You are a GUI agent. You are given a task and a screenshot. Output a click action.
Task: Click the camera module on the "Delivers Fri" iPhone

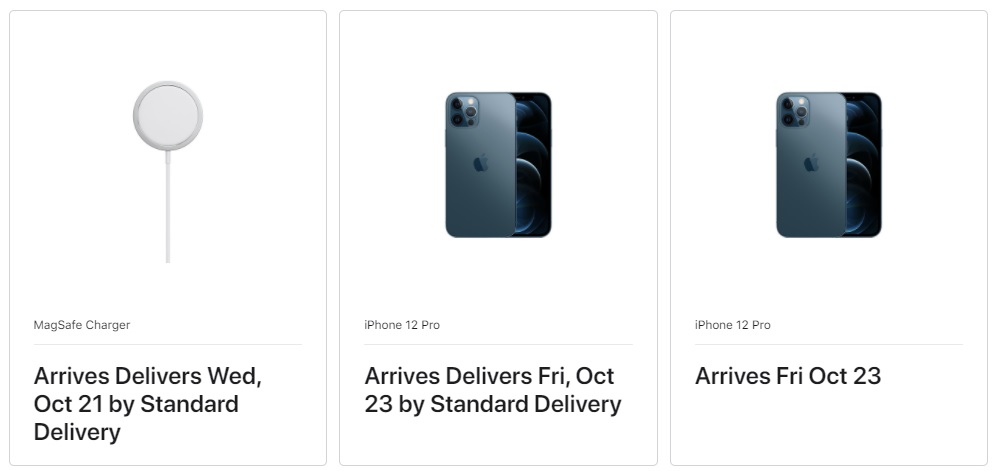[x=463, y=111]
